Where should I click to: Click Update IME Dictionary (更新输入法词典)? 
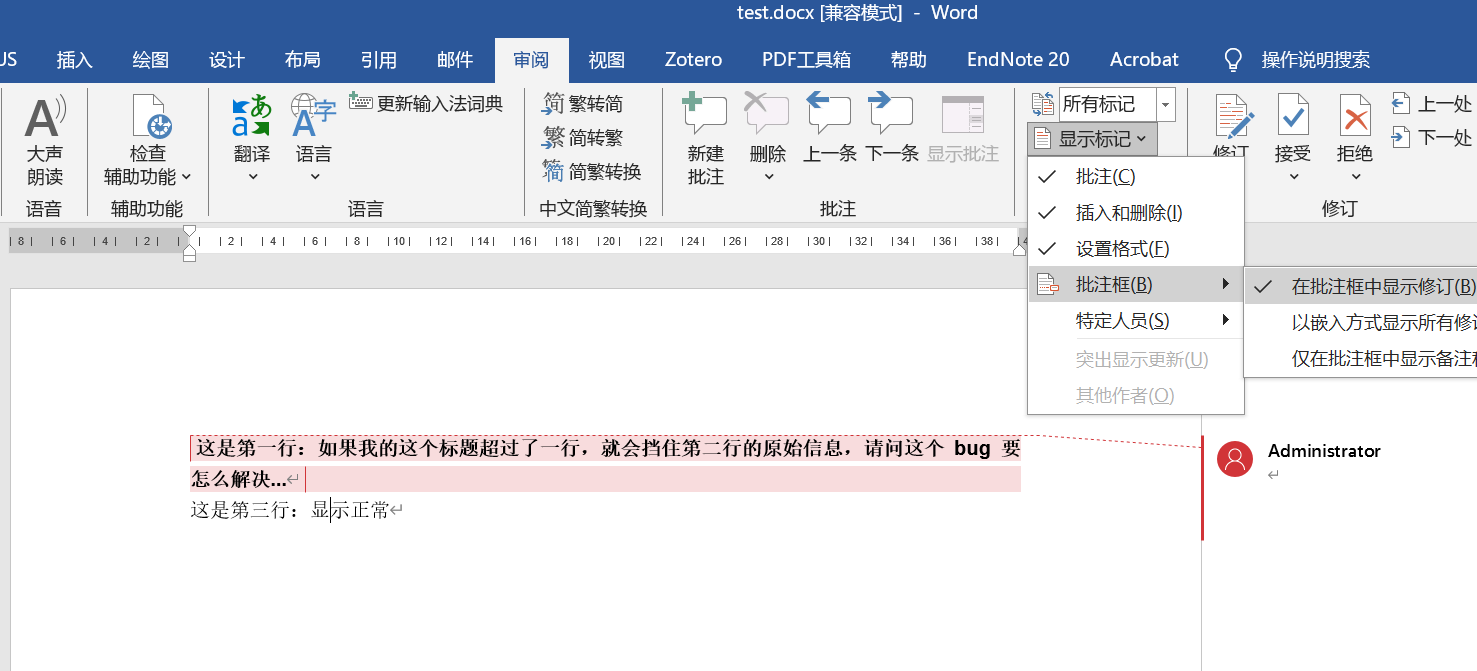[x=426, y=103]
